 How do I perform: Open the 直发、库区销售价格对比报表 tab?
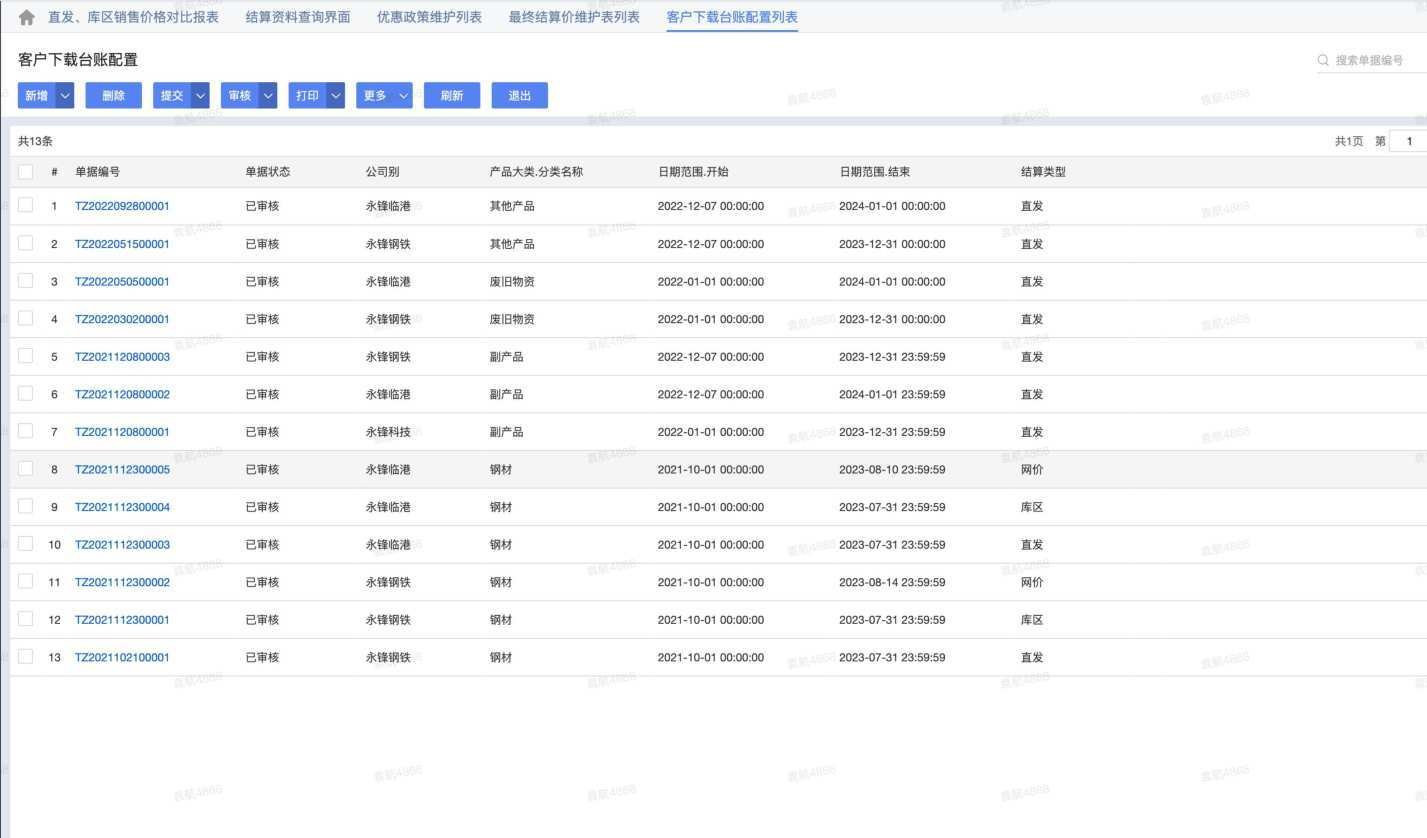pyautogui.click(x=133, y=17)
